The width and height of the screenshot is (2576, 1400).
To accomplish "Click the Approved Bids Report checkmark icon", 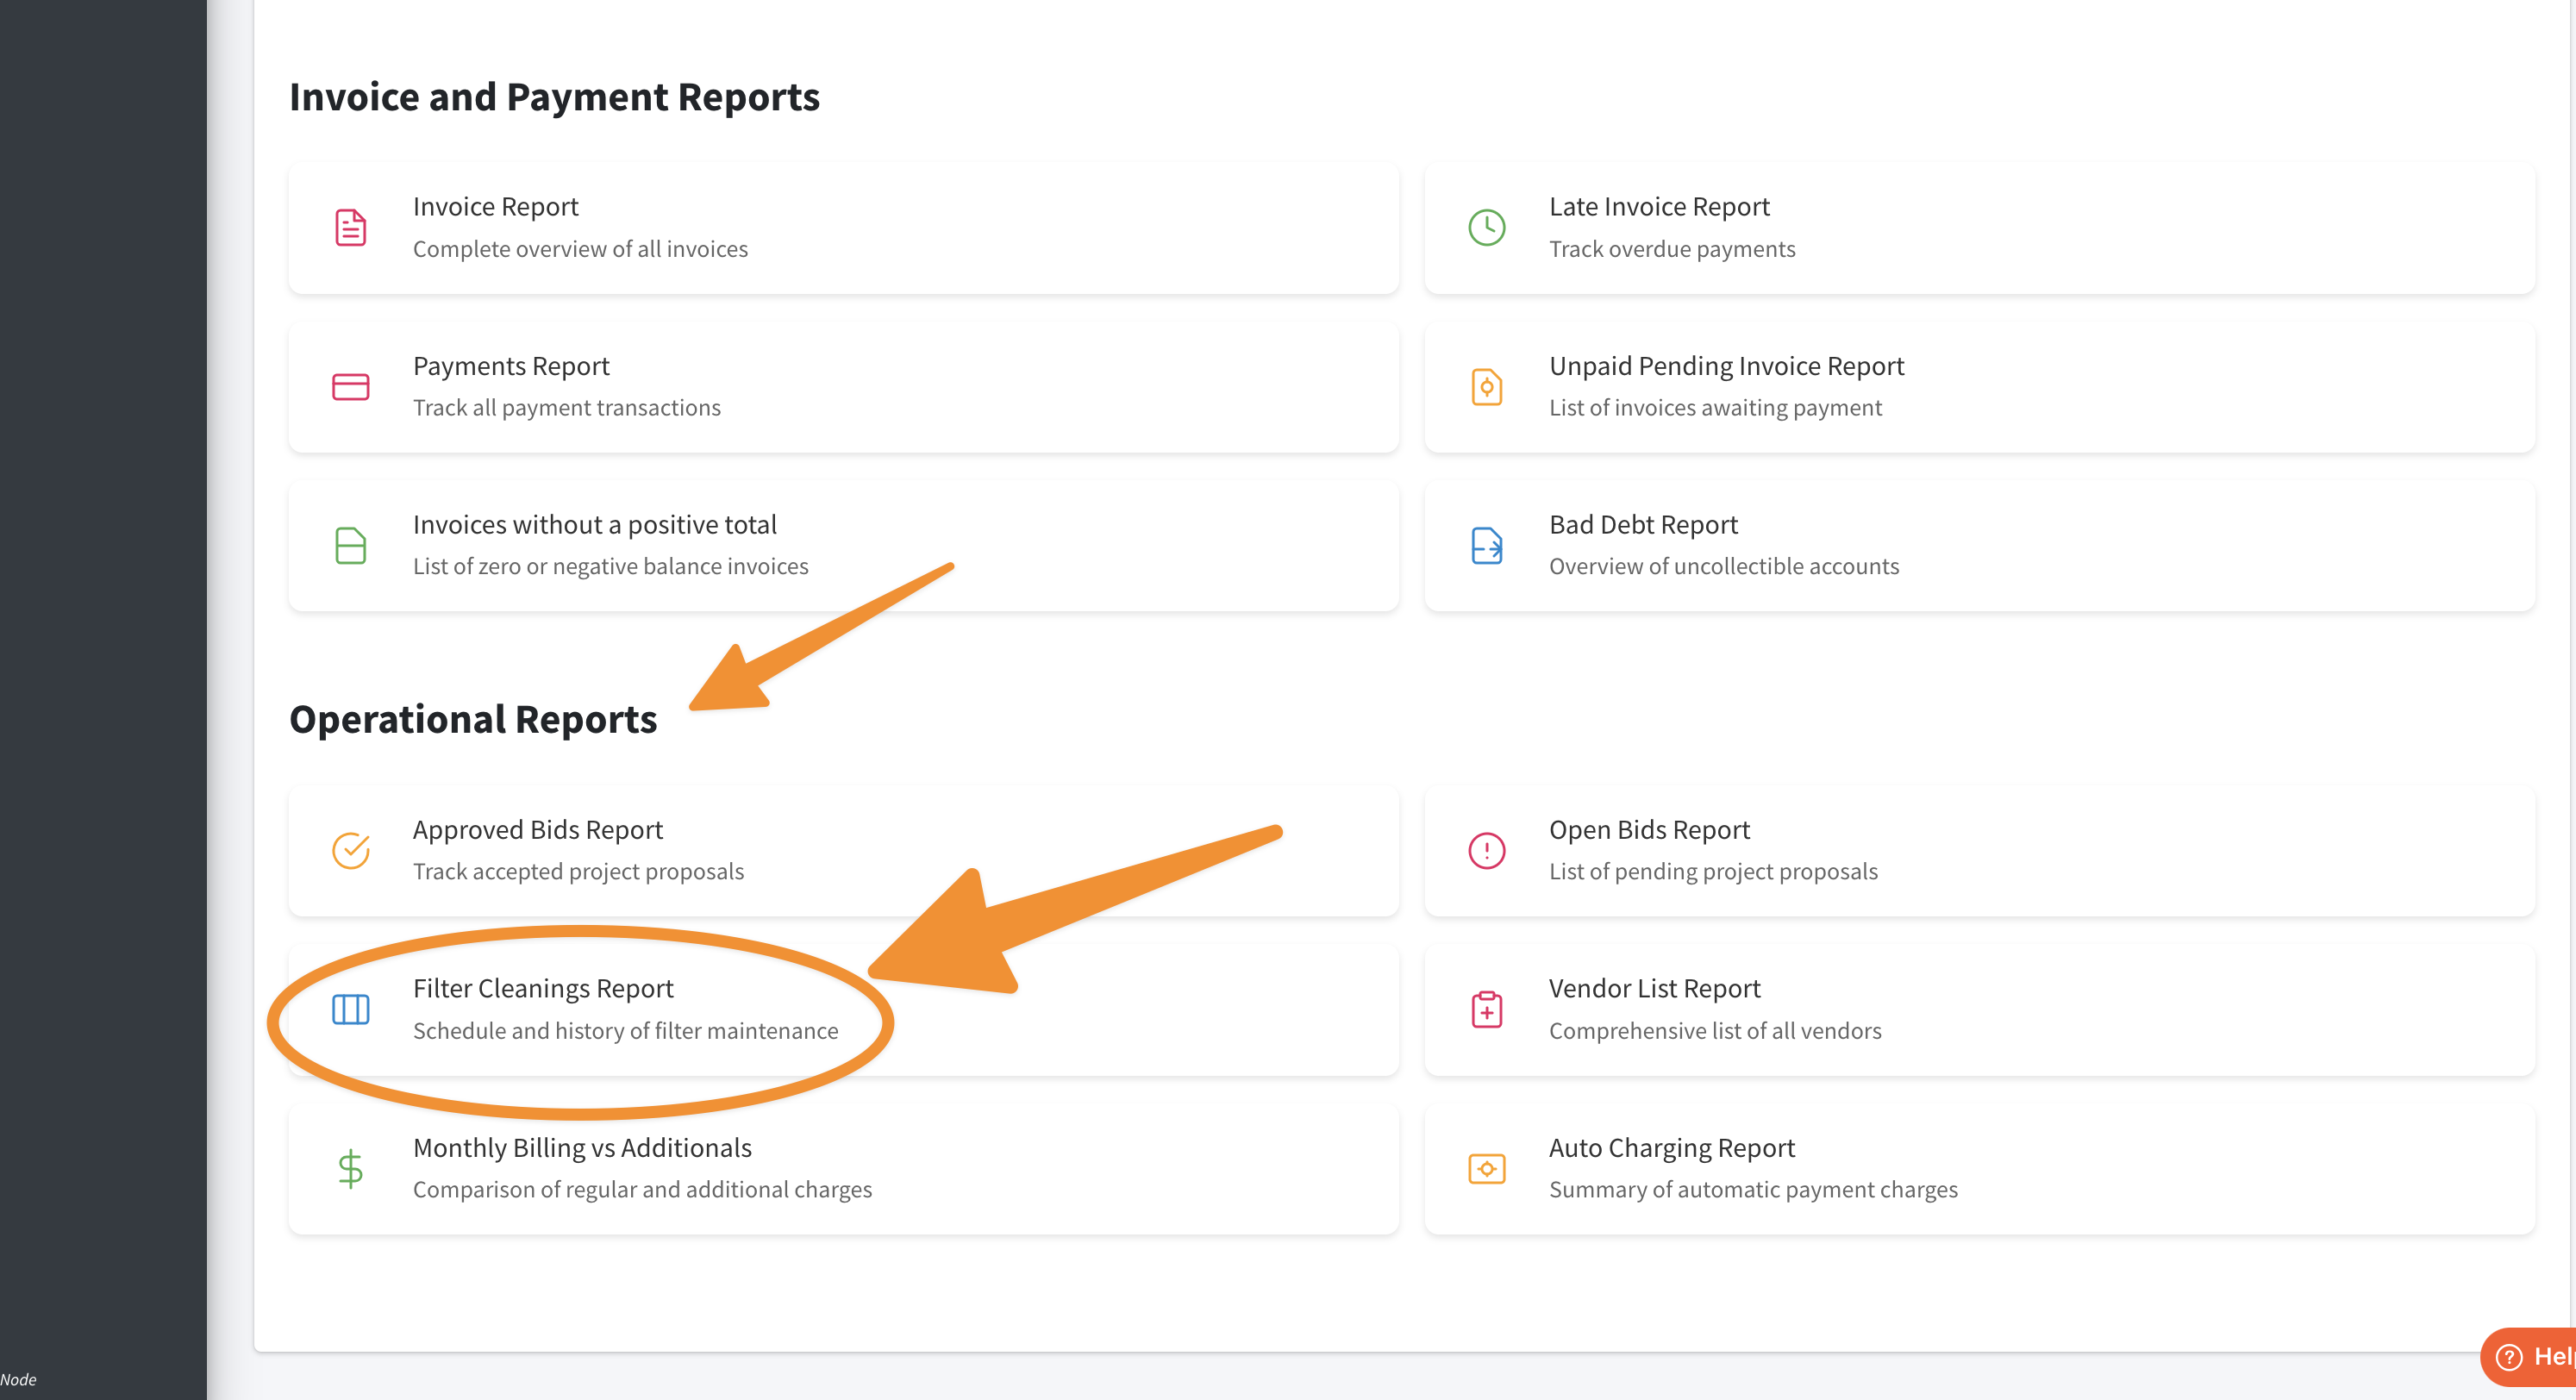I will [350, 851].
